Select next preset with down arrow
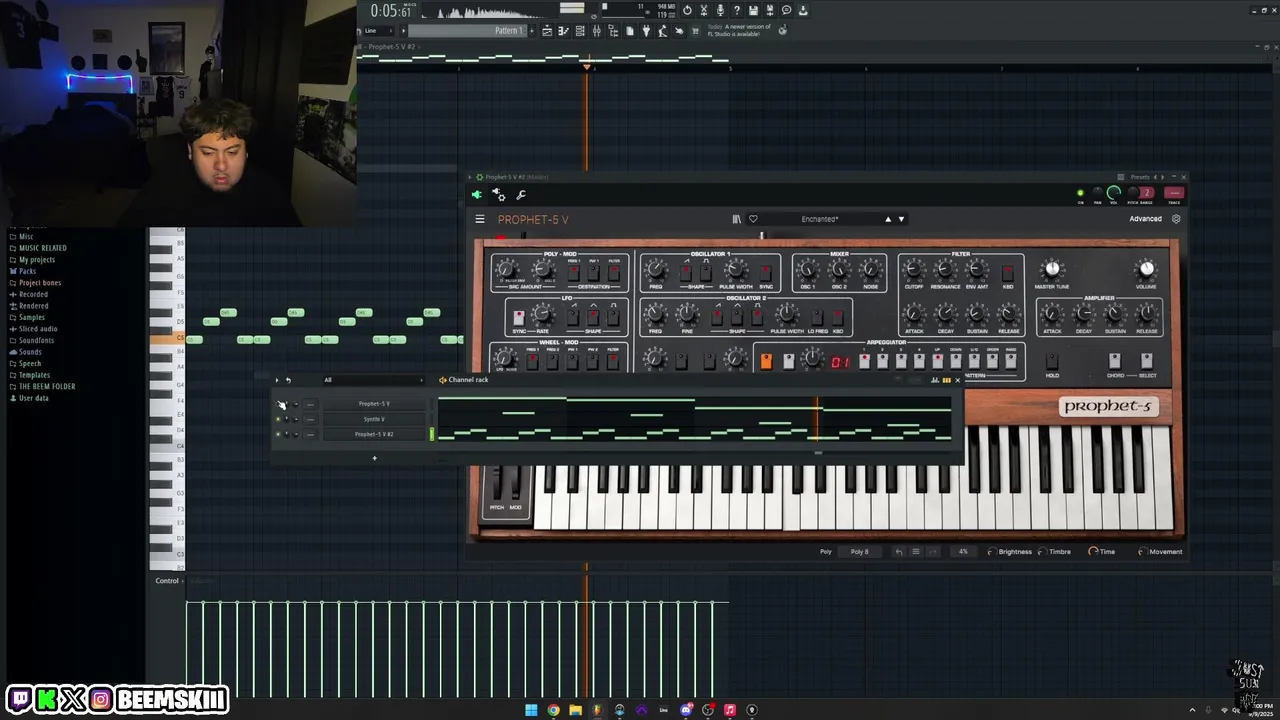The height and width of the screenshot is (720, 1280). point(901,219)
